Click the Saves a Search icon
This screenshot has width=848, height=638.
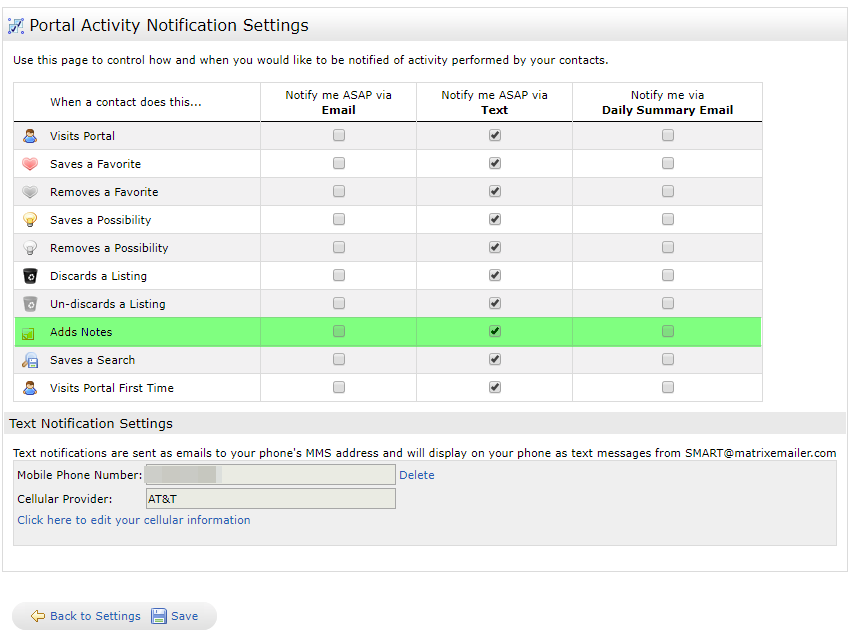pyautogui.click(x=30, y=360)
